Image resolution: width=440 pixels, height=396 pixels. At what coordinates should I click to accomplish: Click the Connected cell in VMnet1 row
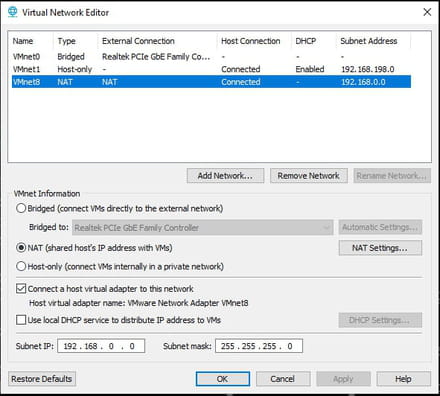coord(241,69)
